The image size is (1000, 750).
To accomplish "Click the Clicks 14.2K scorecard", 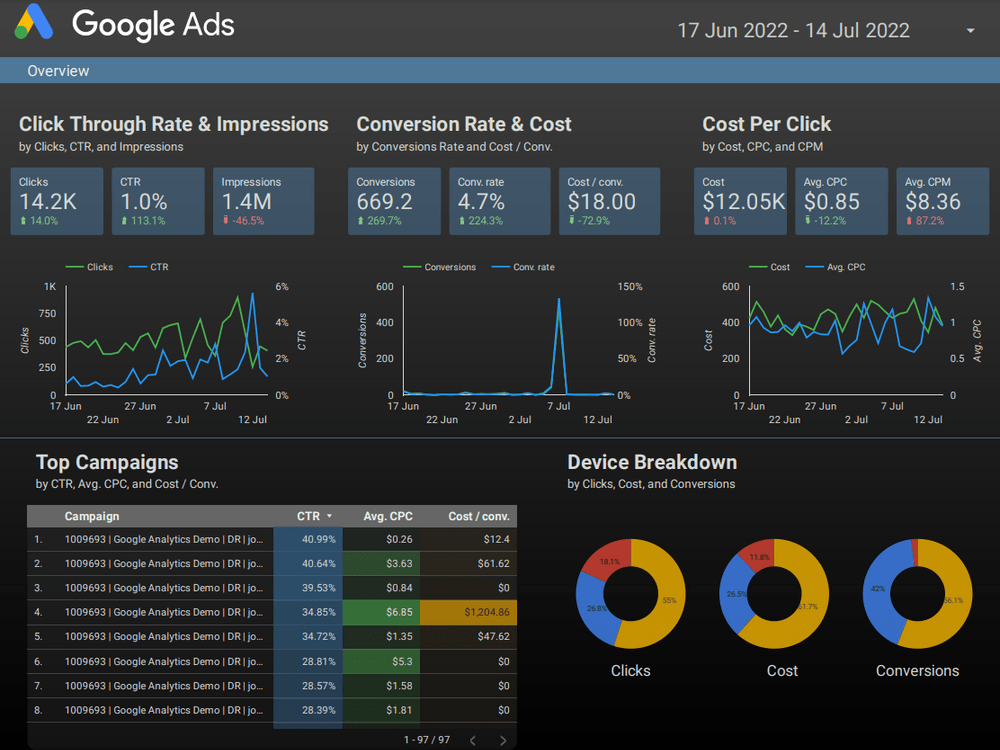I will (x=57, y=201).
